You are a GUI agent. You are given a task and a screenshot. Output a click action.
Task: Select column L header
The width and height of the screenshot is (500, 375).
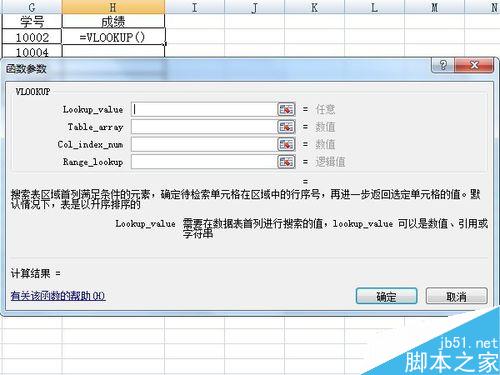[x=374, y=7]
